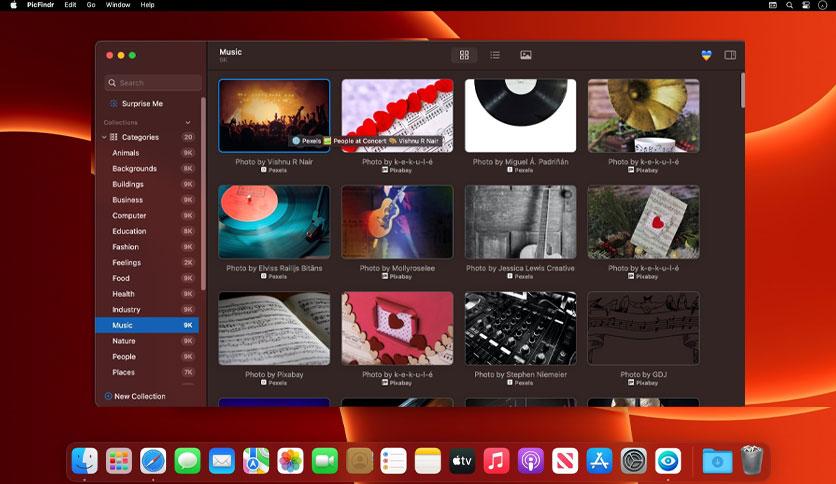Click the sidebar vertical scrollbar
Screen dimensions: 836x484
203,193
